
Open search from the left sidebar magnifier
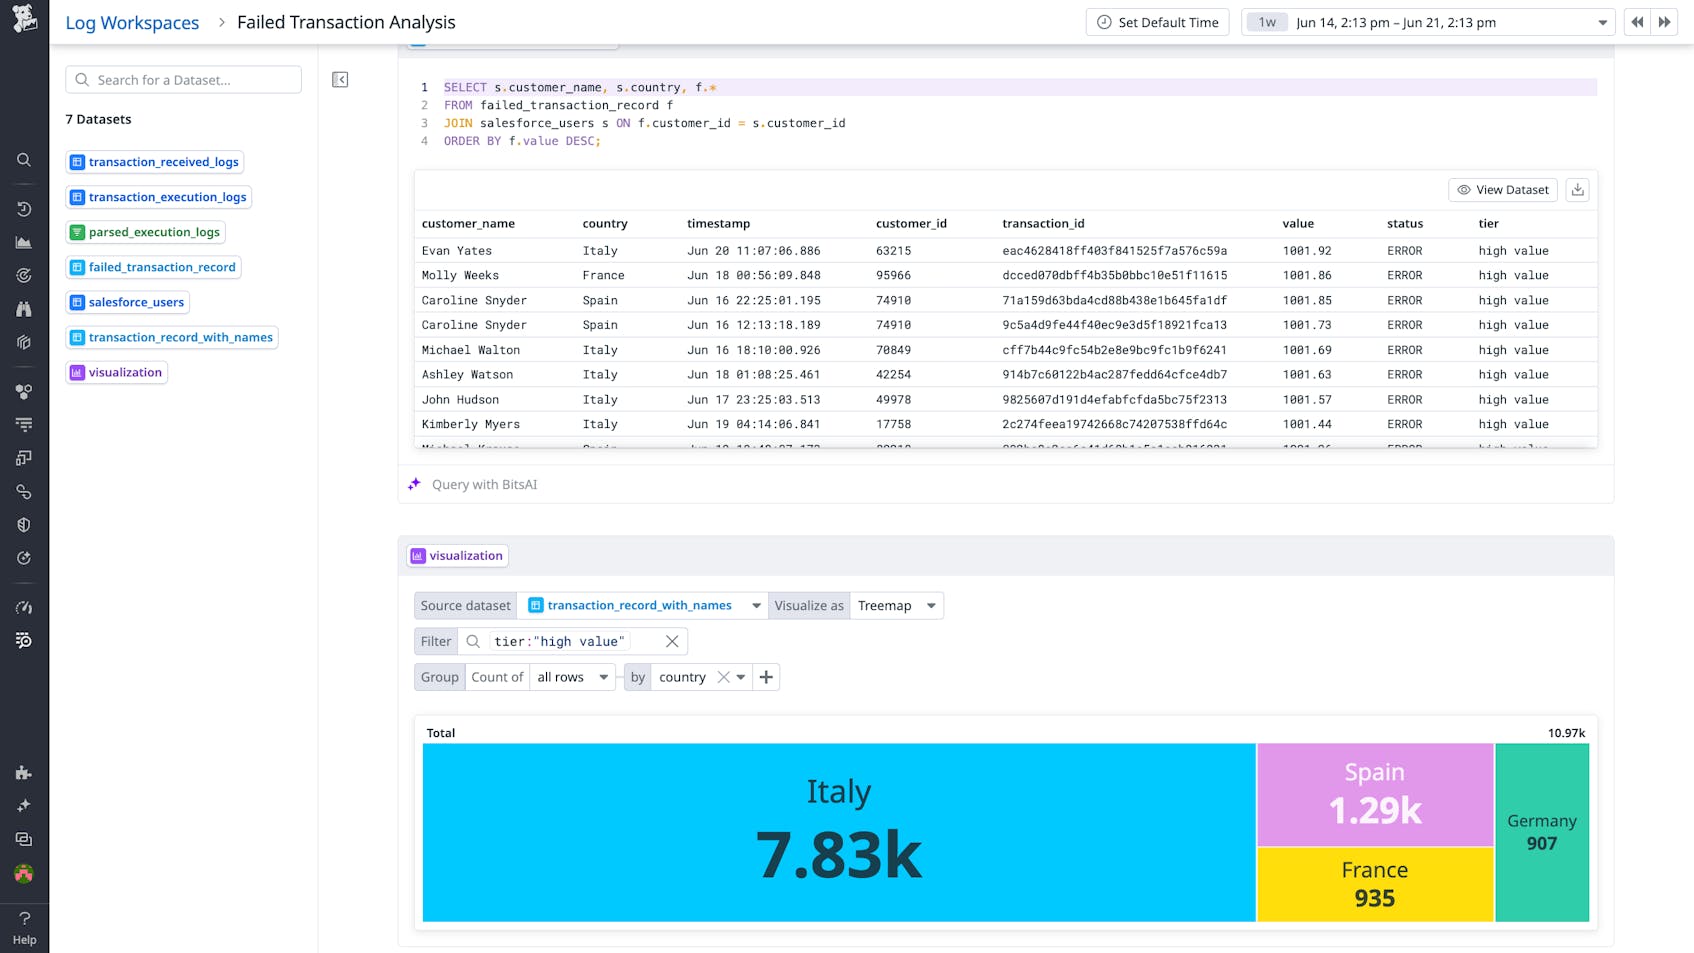tap(24, 160)
